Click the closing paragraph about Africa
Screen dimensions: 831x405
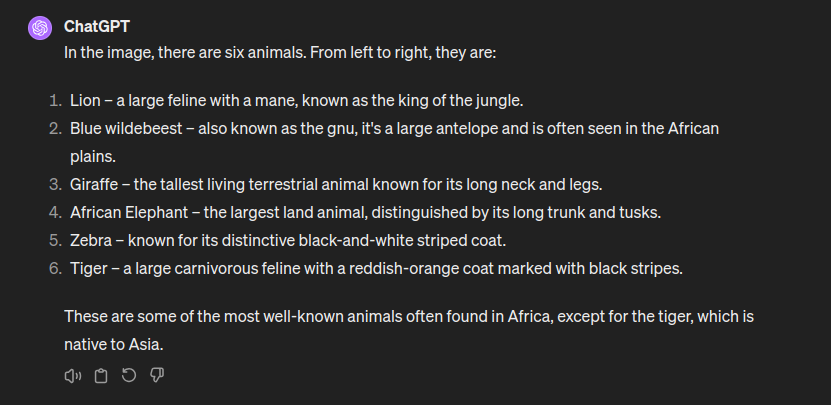(409, 330)
